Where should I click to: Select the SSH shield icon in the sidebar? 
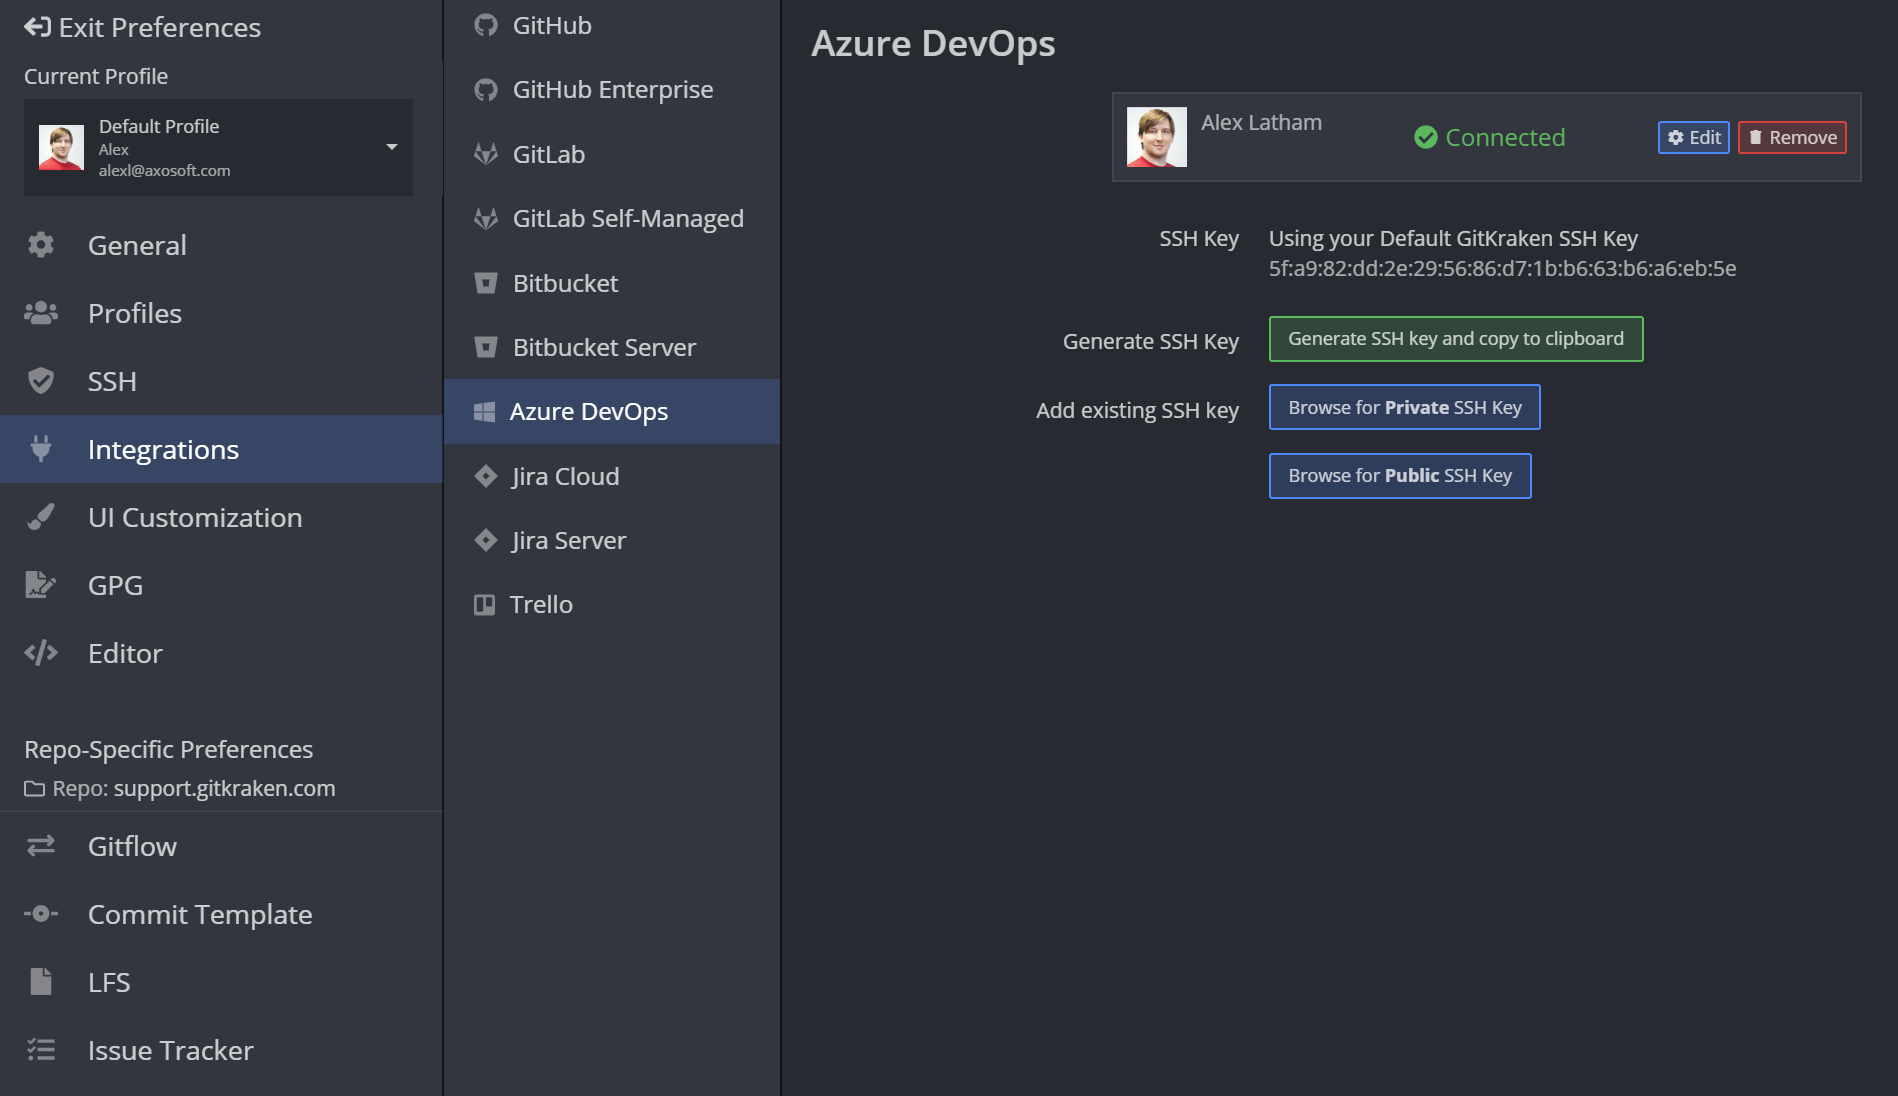(x=41, y=381)
